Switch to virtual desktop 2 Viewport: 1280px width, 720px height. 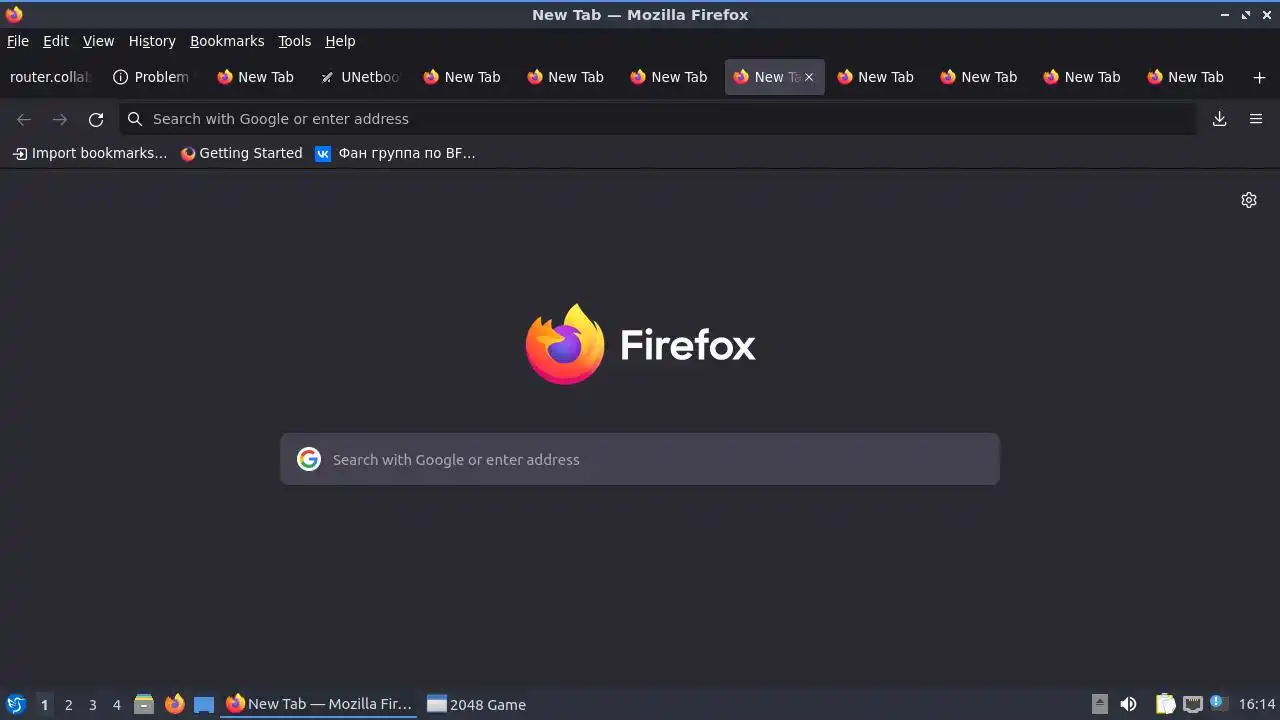click(x=69, y=704)
